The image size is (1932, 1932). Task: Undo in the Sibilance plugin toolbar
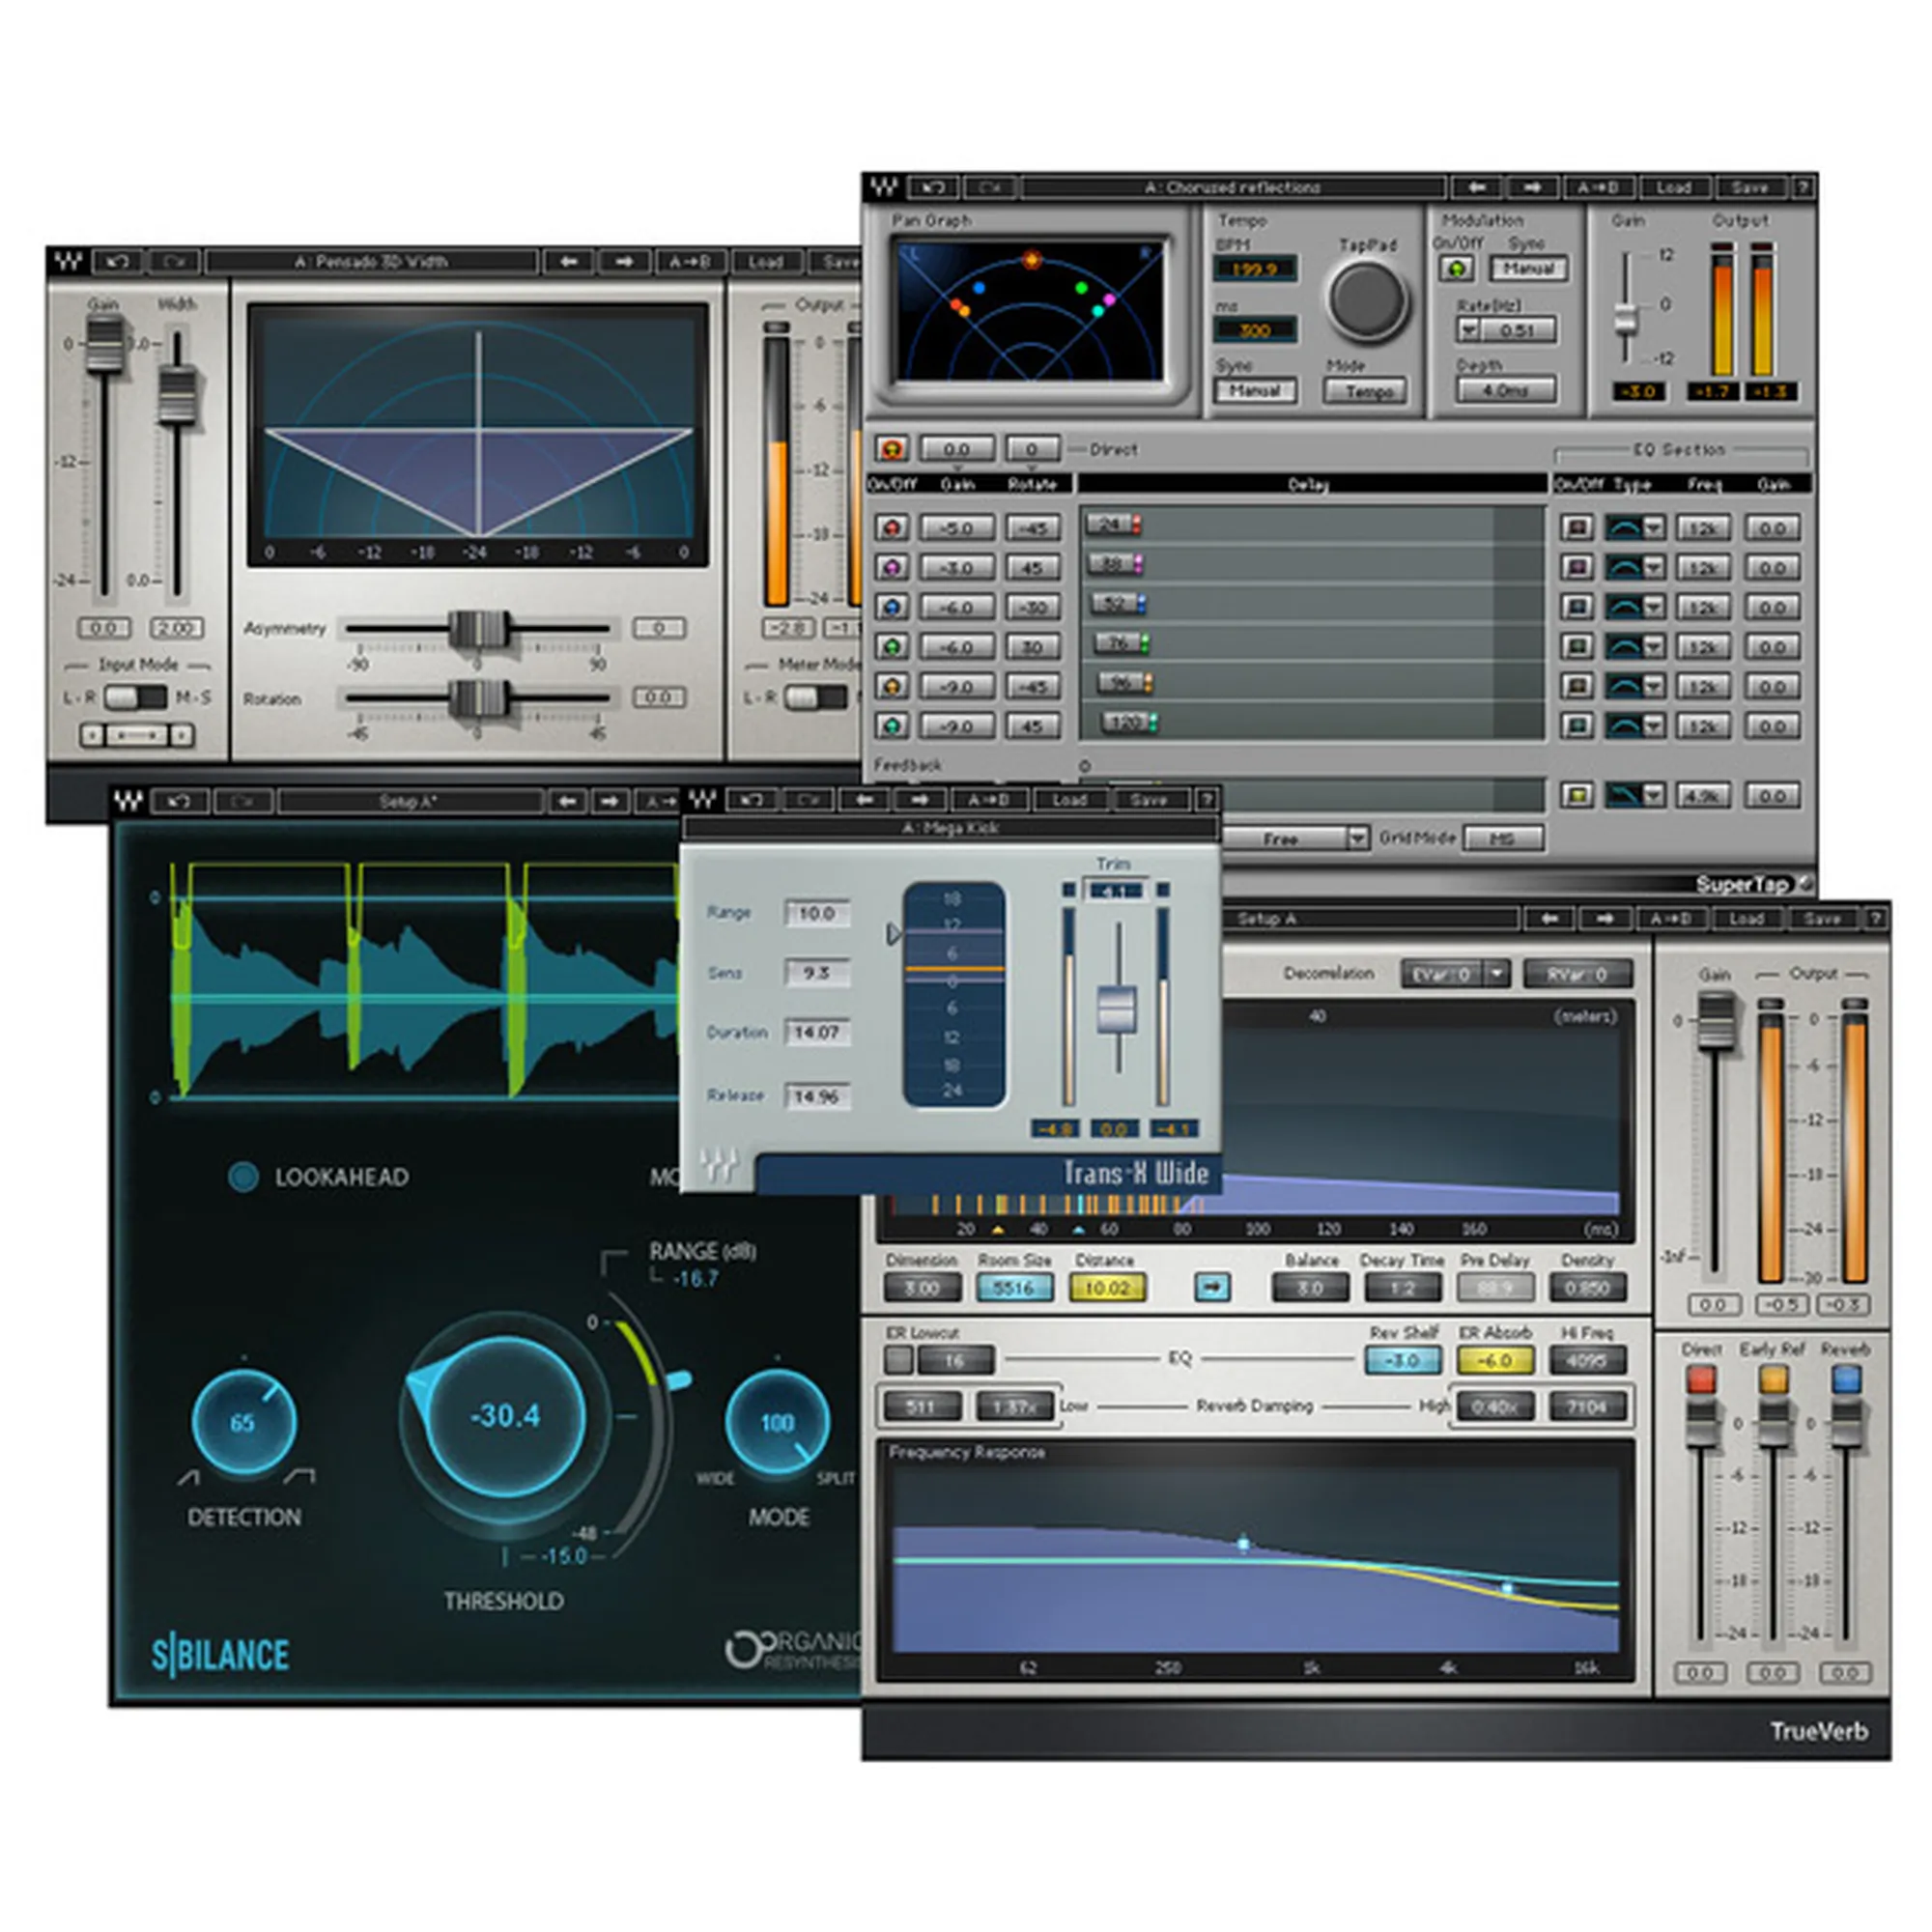[x=179, y=801]
